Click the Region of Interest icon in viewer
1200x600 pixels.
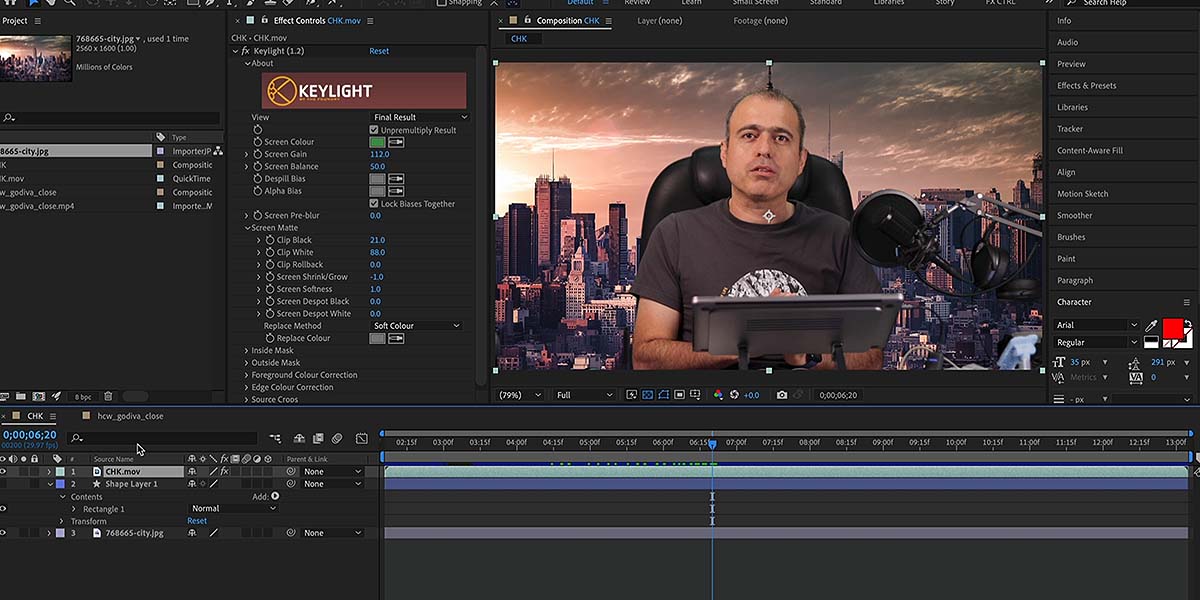point(679,395)
